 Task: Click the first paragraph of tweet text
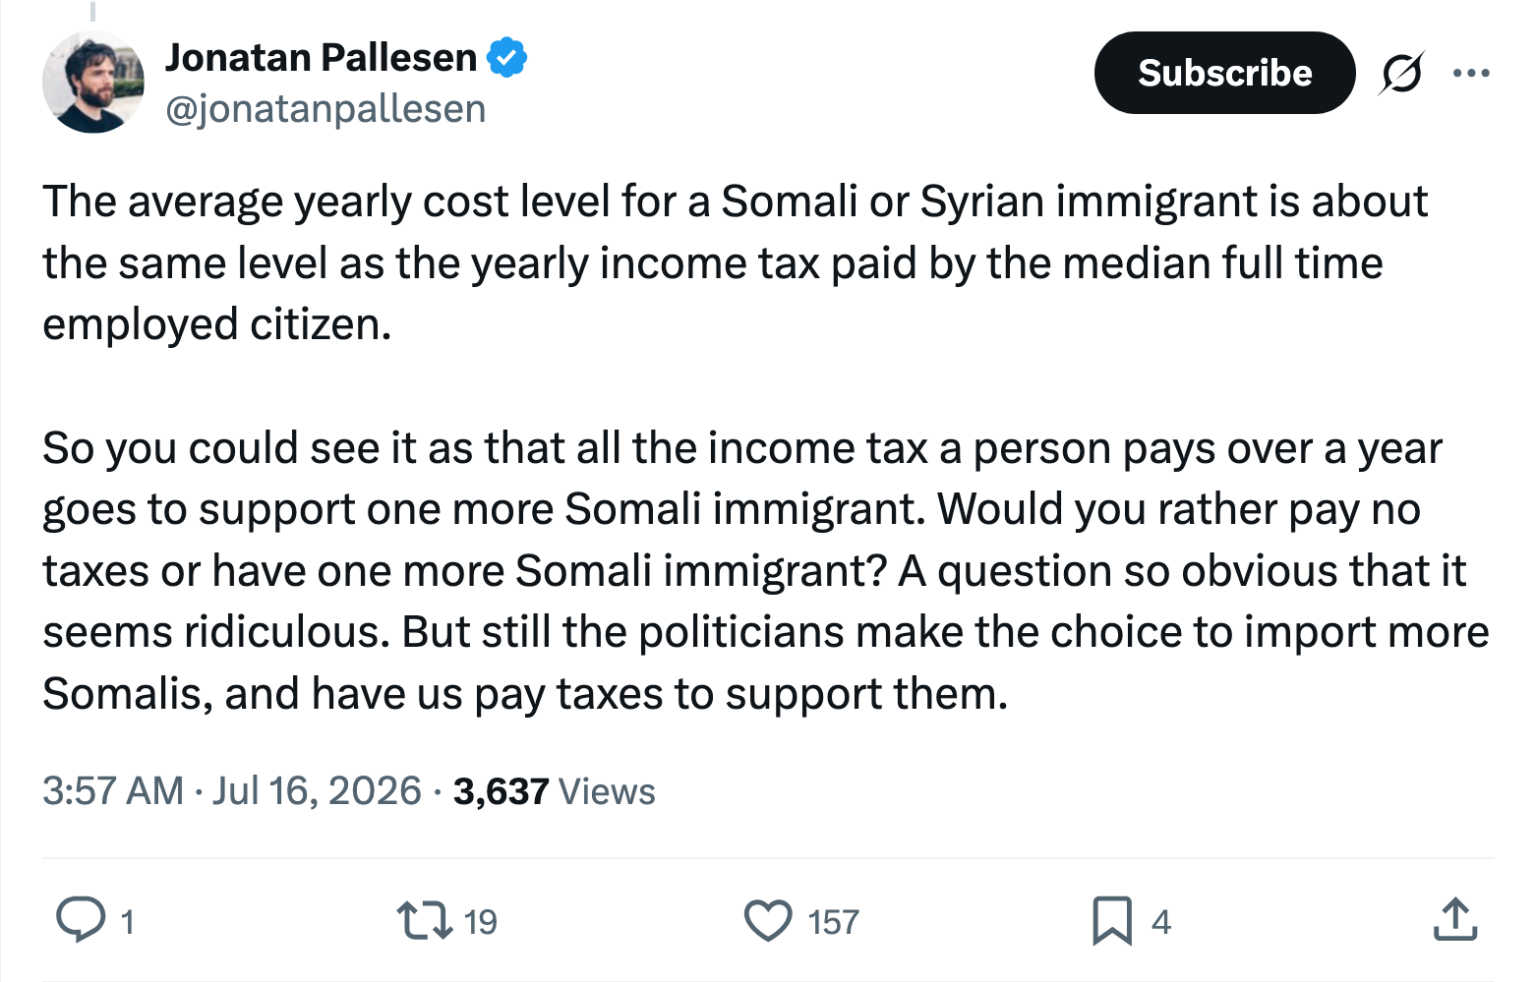[735, 263]
